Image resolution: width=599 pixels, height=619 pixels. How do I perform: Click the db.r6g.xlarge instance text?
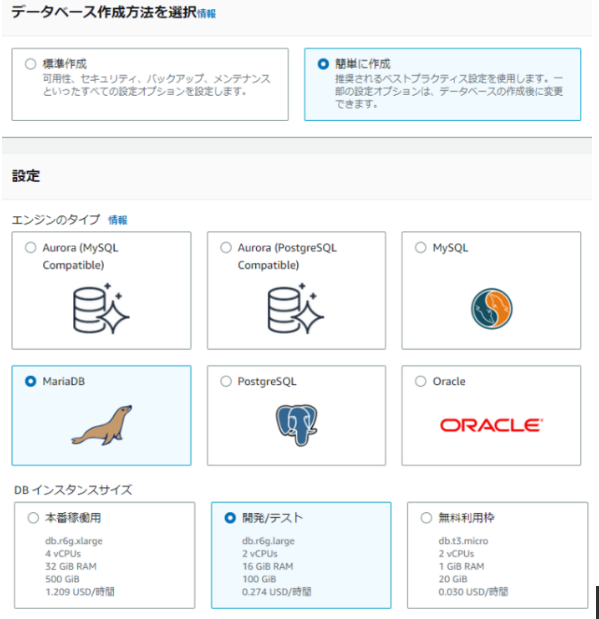click(74, 541)
